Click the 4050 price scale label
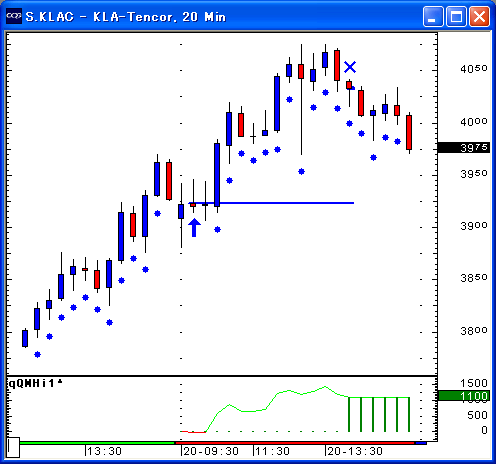496x464 pixels. [474, 69]
